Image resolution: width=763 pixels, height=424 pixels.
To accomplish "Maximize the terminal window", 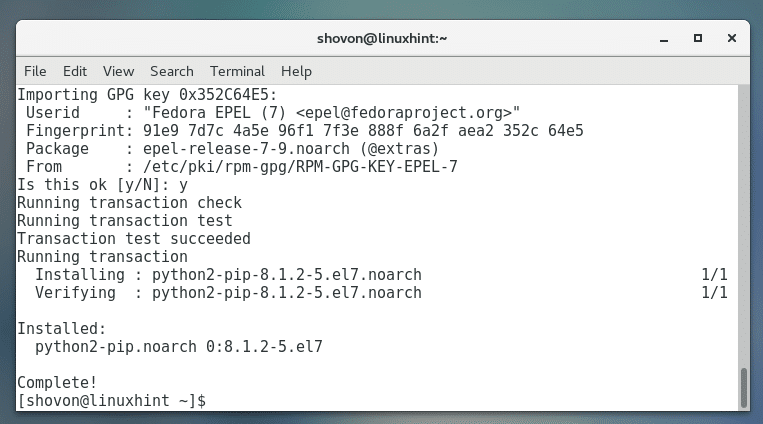I will coord(698,38).
